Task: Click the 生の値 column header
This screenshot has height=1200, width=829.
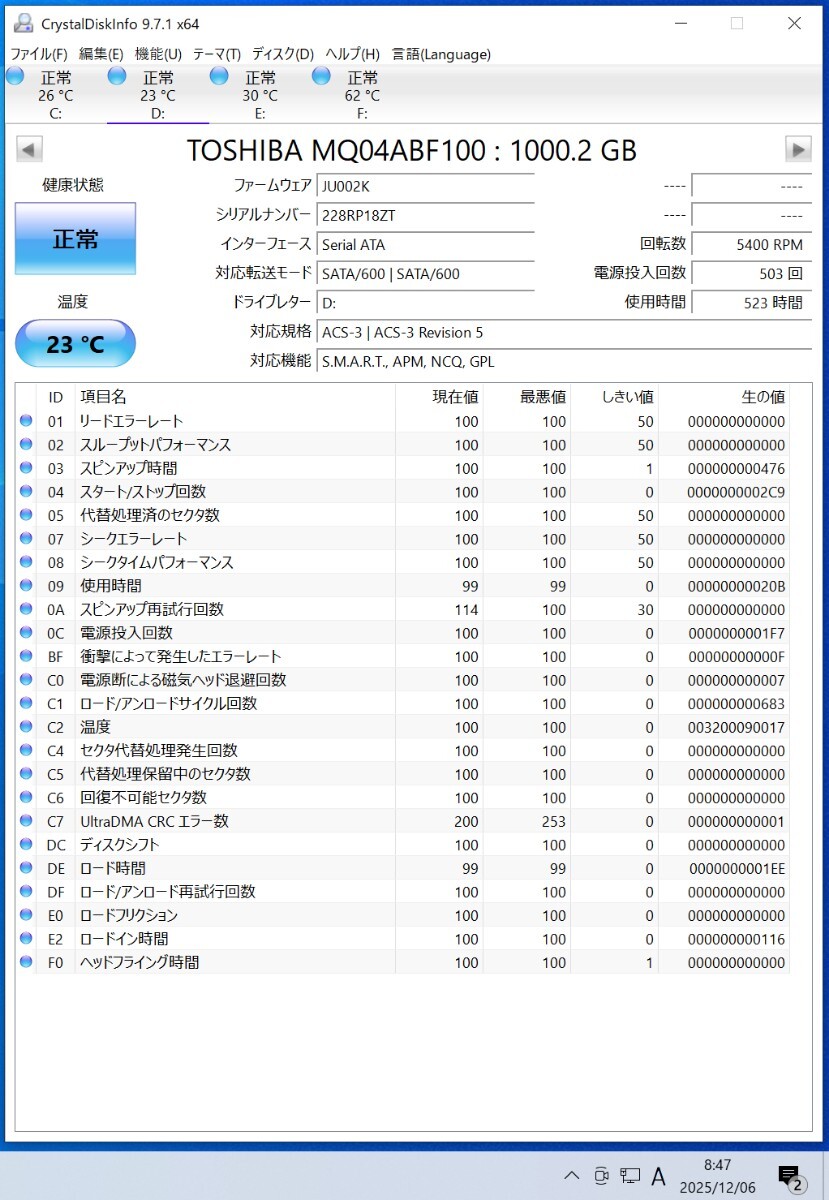Action: click(x=724, y=397)
